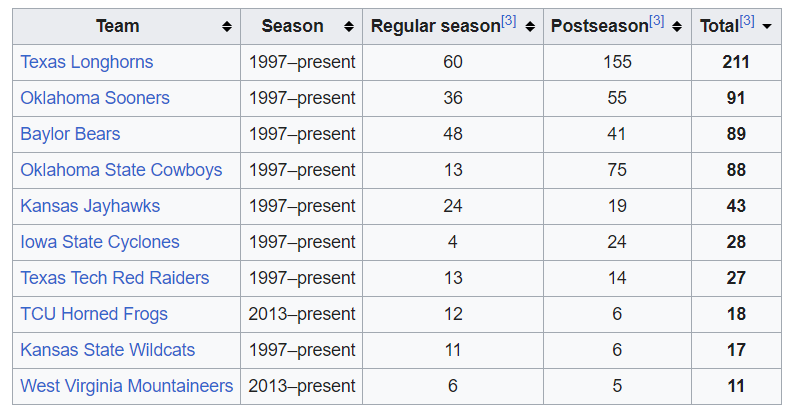Click the TCU Horned Frogs link
Screen dimensions: 790x415
(x=94, y=314)
